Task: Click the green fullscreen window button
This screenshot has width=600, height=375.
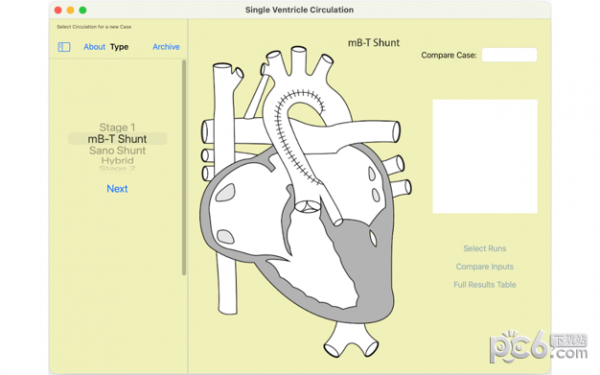Action: click(83, 10)
